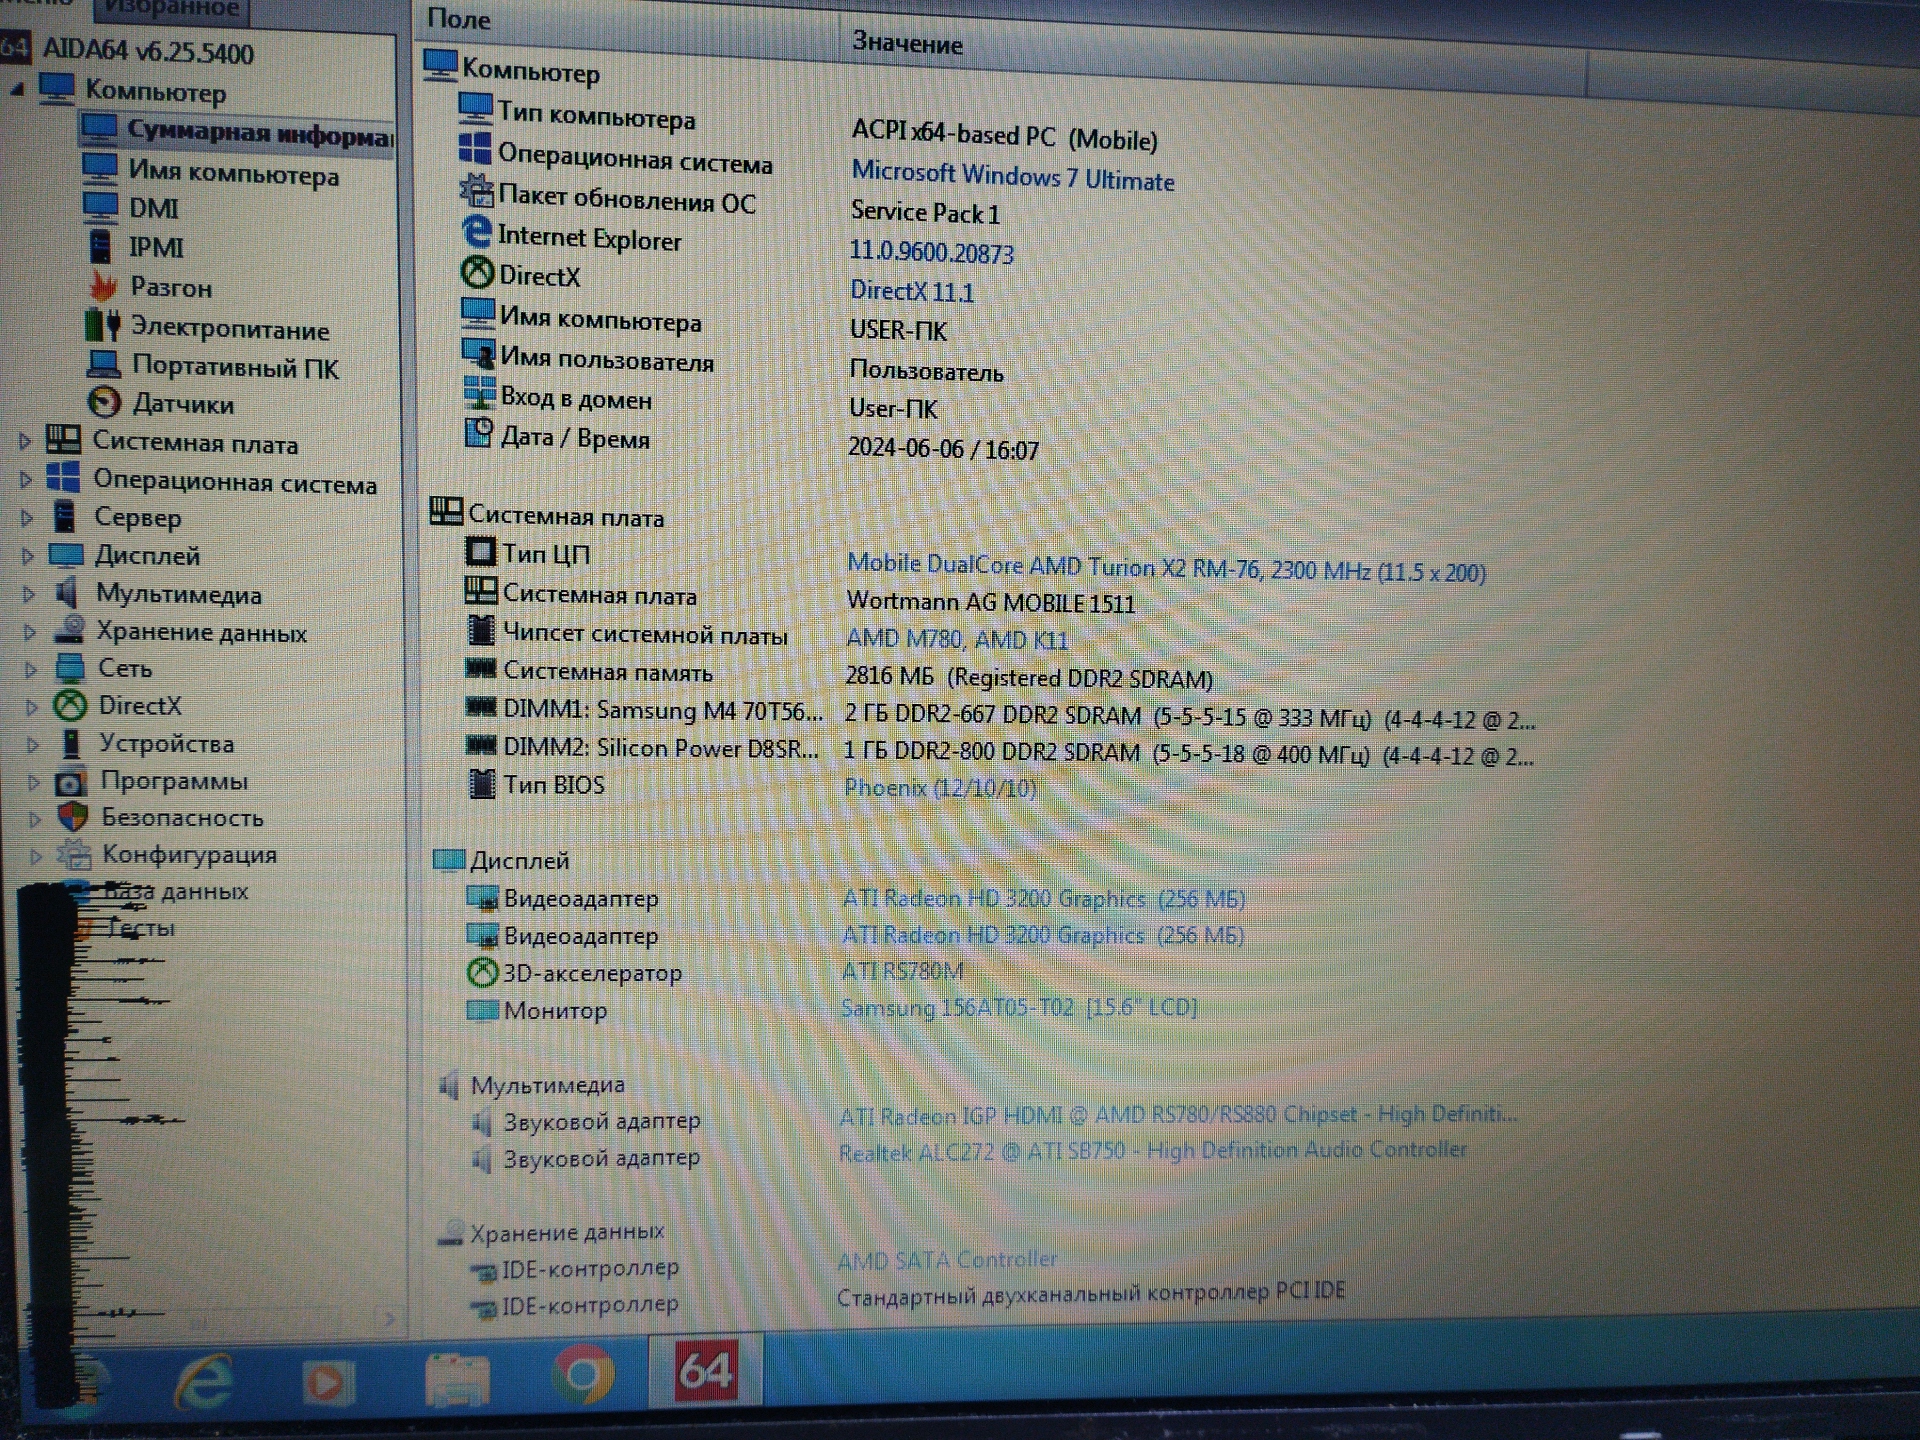Open the file explorer taskbar icon
This screenshot has width=1920, height=1440.
457,1379
